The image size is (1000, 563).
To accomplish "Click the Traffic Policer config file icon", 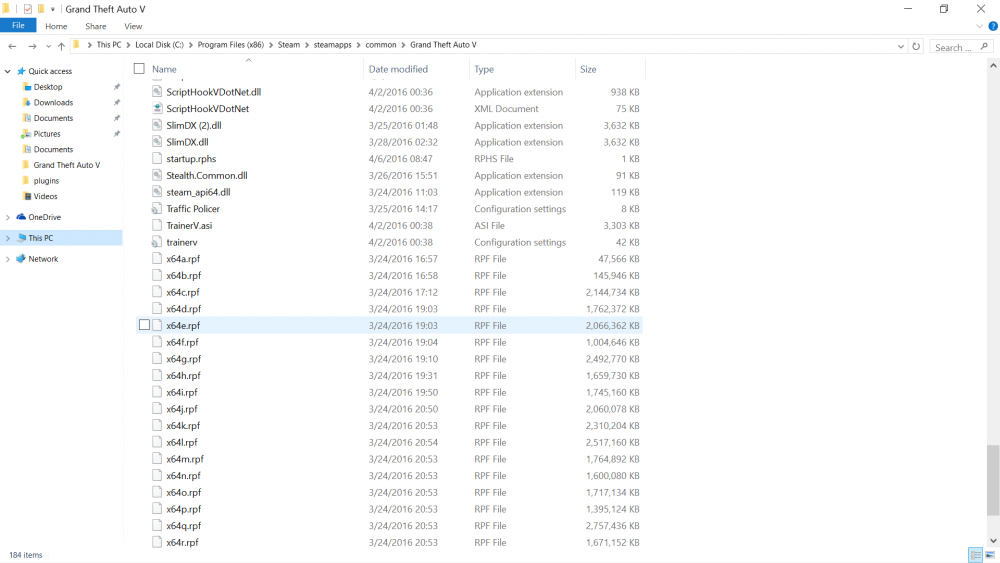I will click(157, 208).
